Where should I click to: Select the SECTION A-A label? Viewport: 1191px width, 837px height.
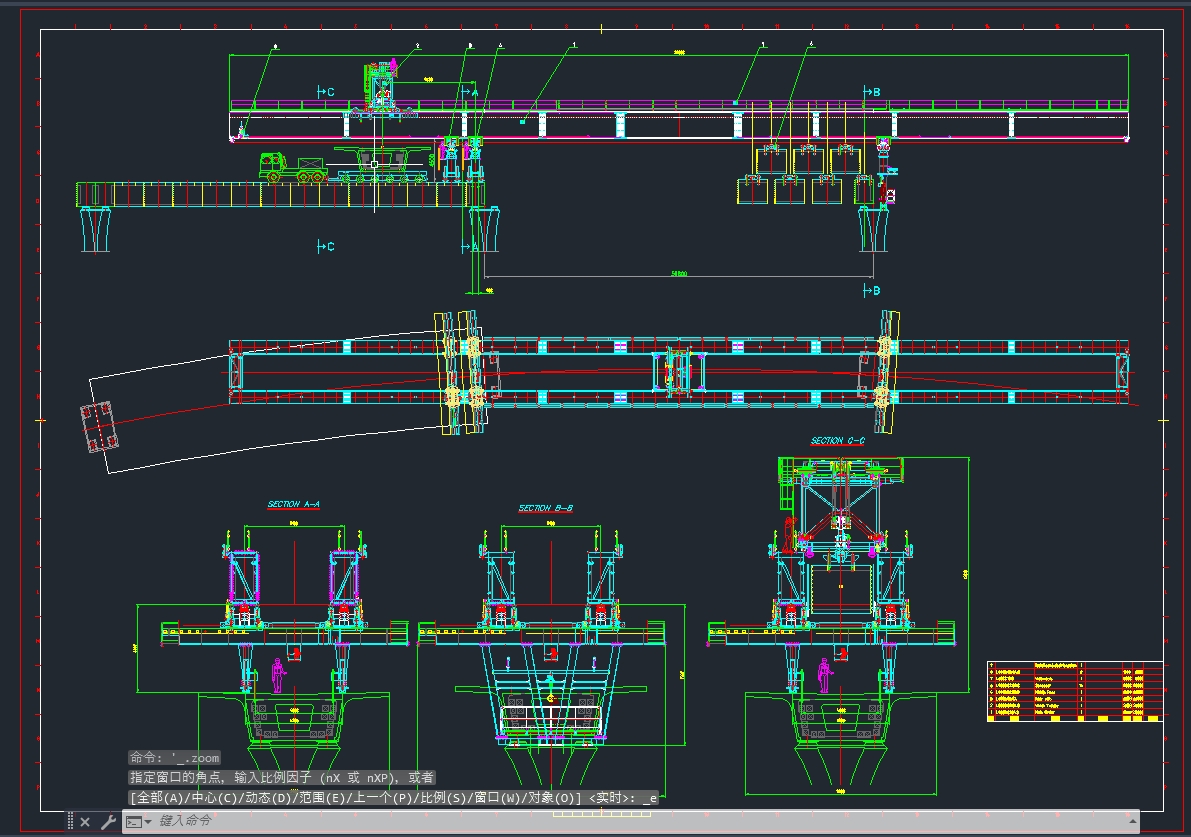click(x=293, y=504)
